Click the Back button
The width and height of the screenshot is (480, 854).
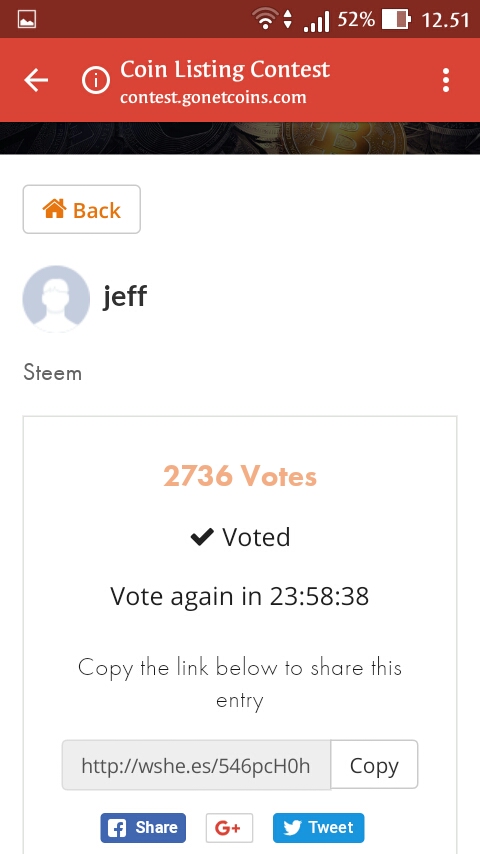click(x=82, y=209)
